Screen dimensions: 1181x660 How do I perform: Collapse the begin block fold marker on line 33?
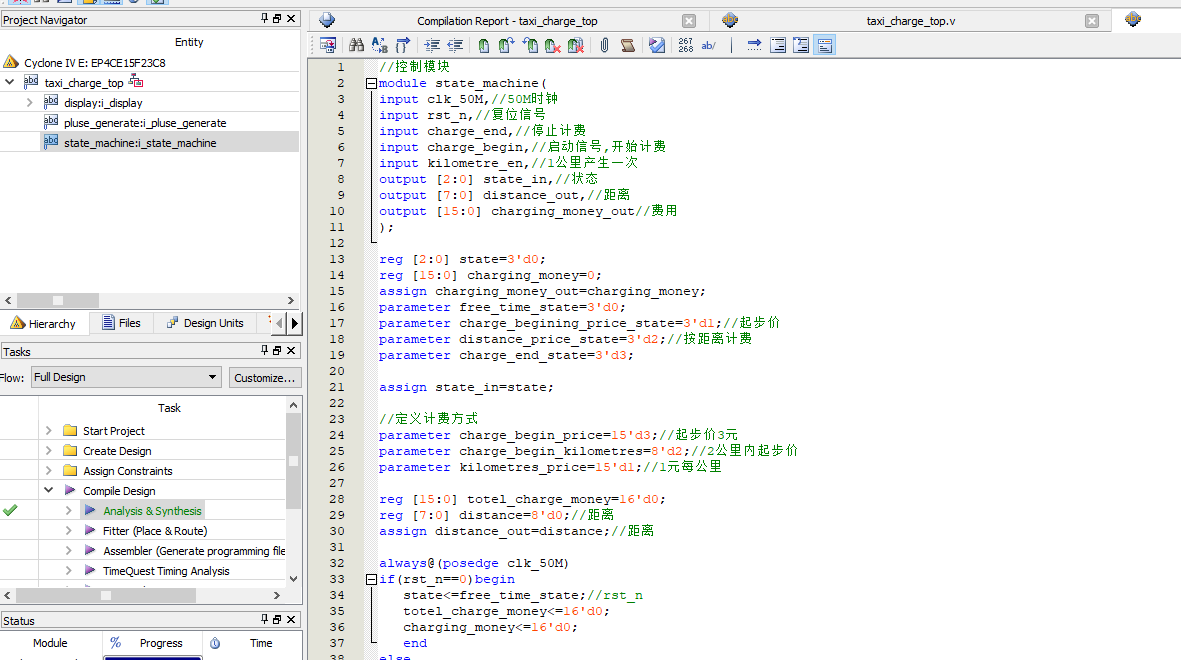coord(371,579)
